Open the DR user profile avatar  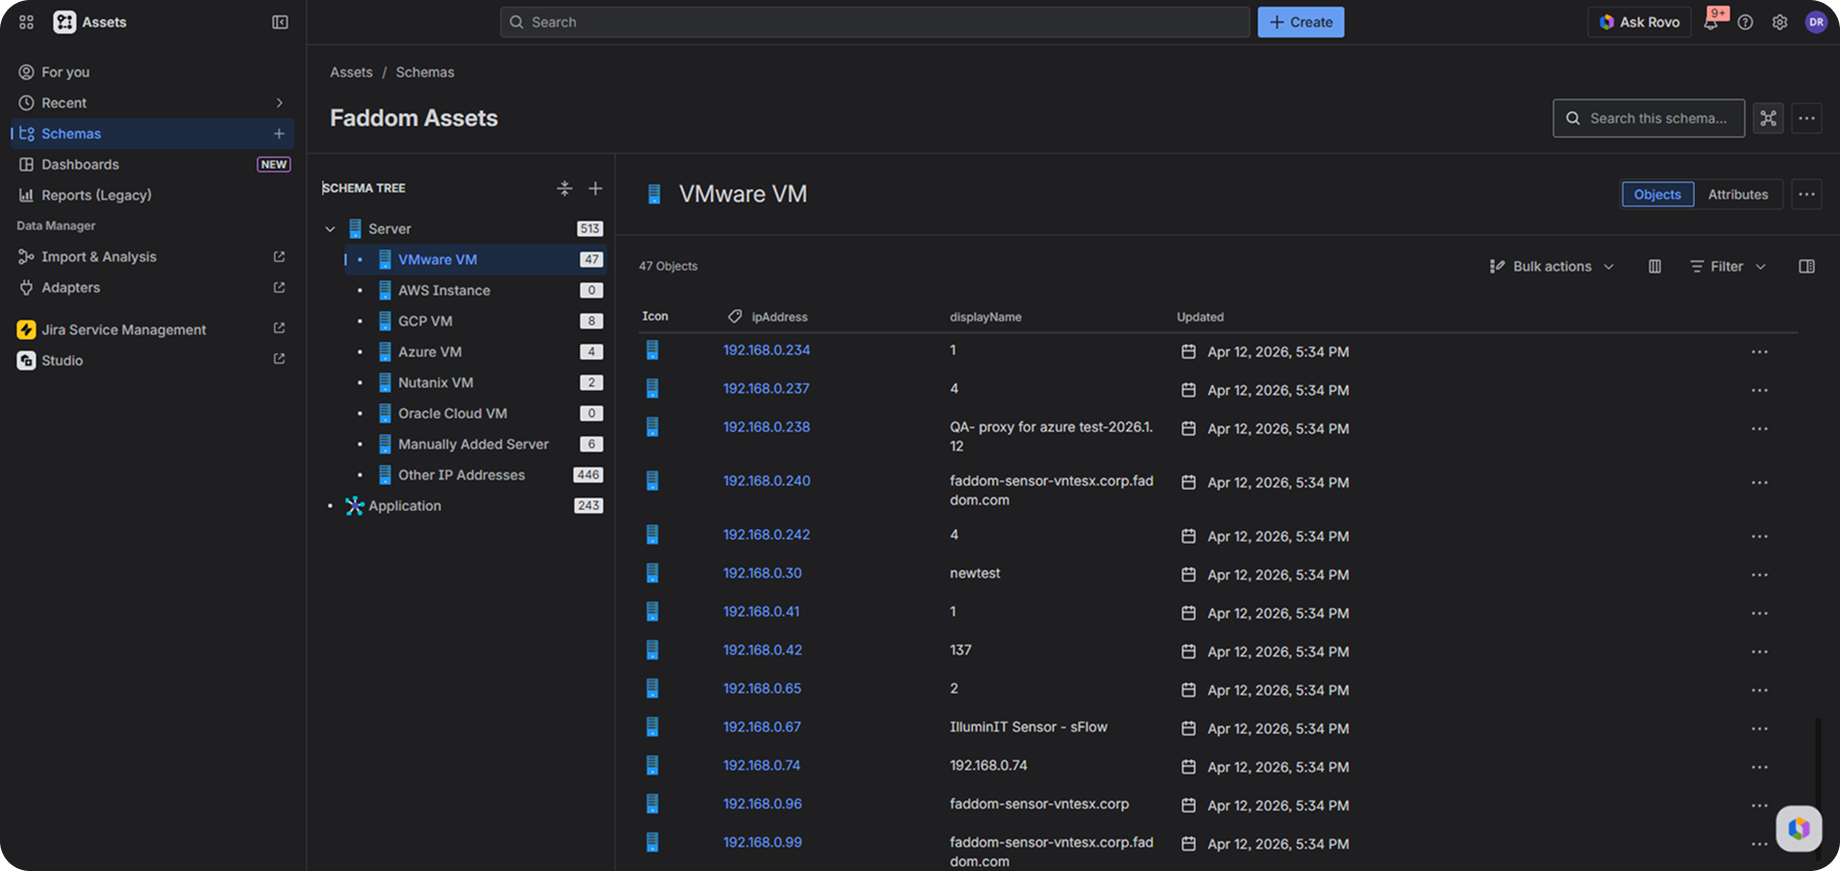click(1816, 22)
